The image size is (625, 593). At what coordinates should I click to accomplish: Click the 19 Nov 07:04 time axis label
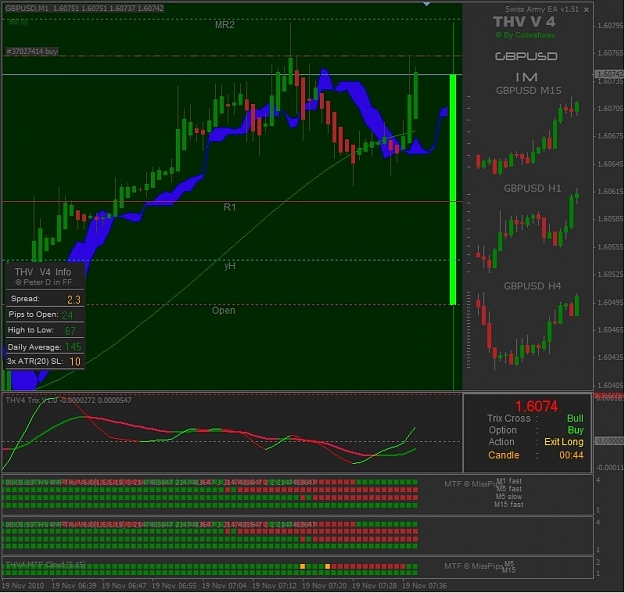click(x=224, y=586)
